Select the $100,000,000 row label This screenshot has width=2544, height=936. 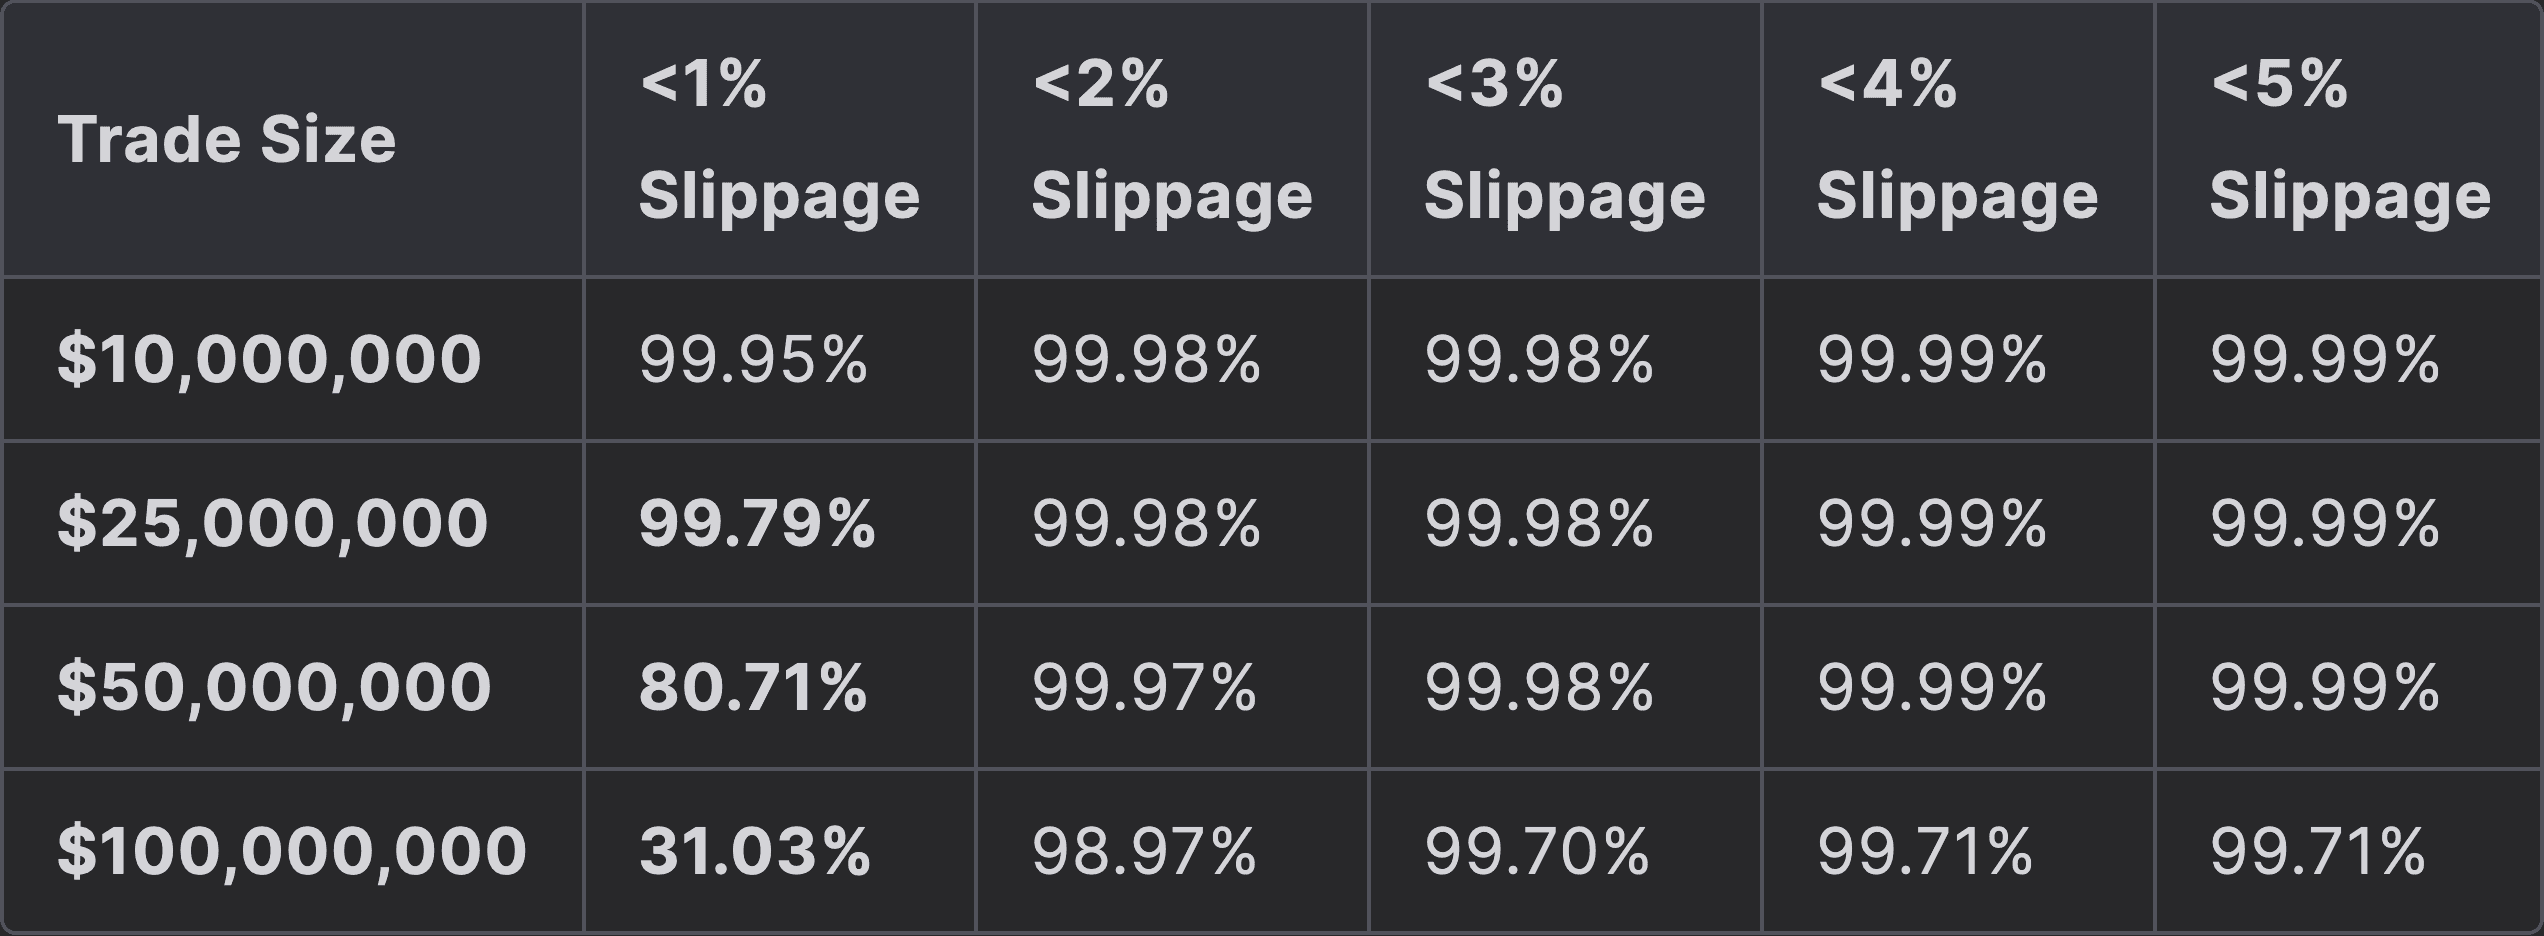point(291,851)
